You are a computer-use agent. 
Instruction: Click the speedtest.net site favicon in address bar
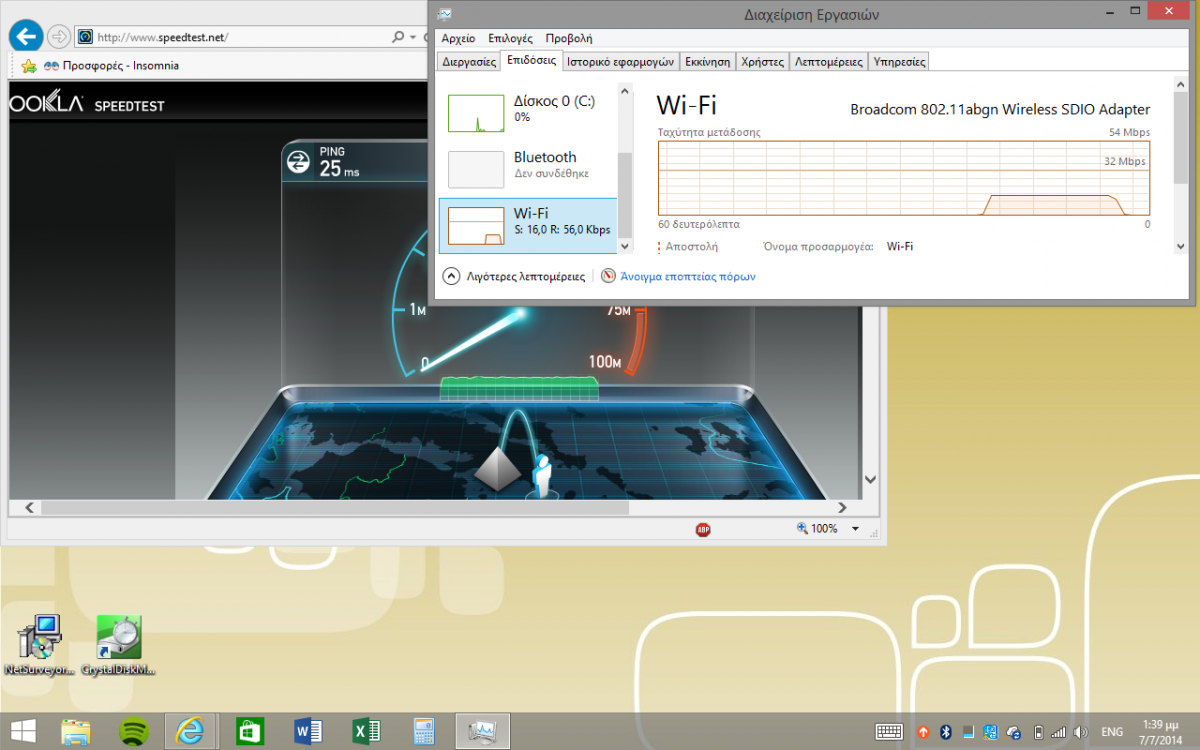86,37
